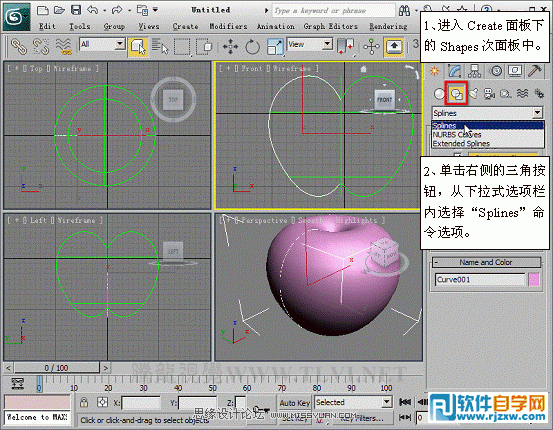Open a file with the Open icon
Viewport: 553px width, 430px height.
click(59, 10)
